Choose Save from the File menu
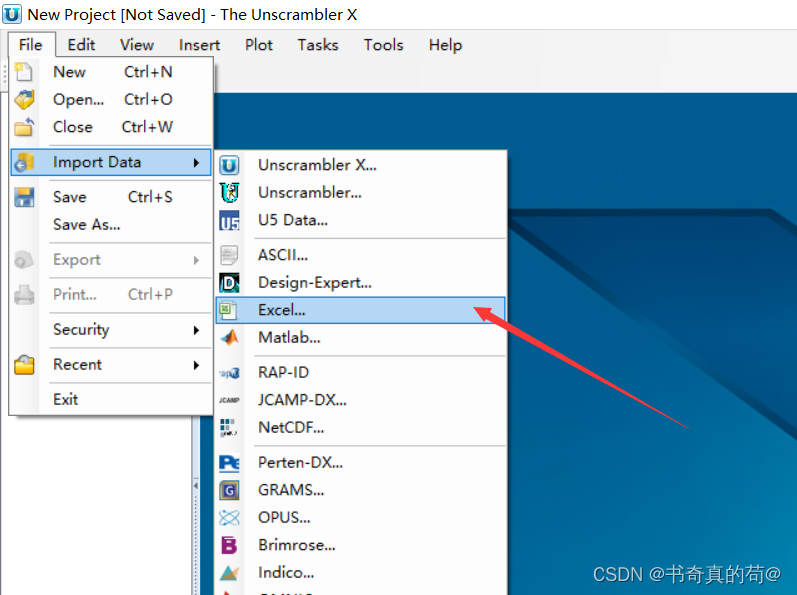This screenshot has width=797, height=595. click(111, 197)
